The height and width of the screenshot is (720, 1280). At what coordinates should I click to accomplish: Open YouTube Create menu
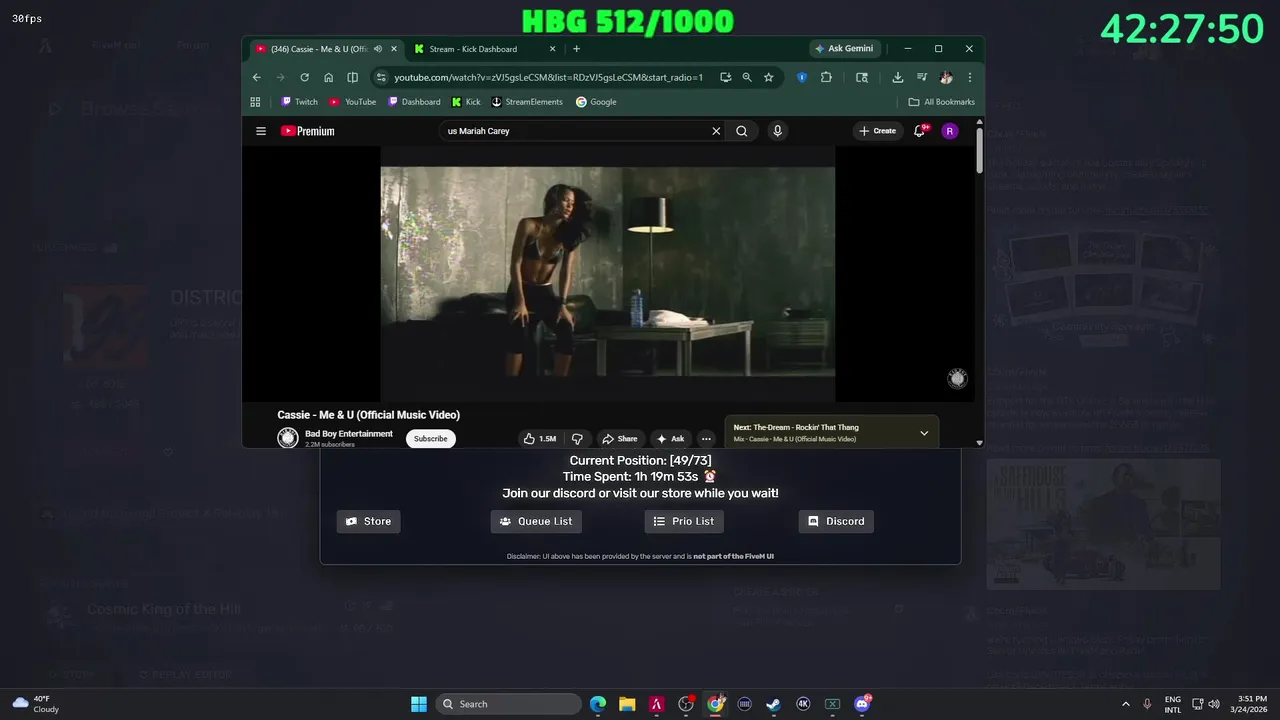[877, 131]
